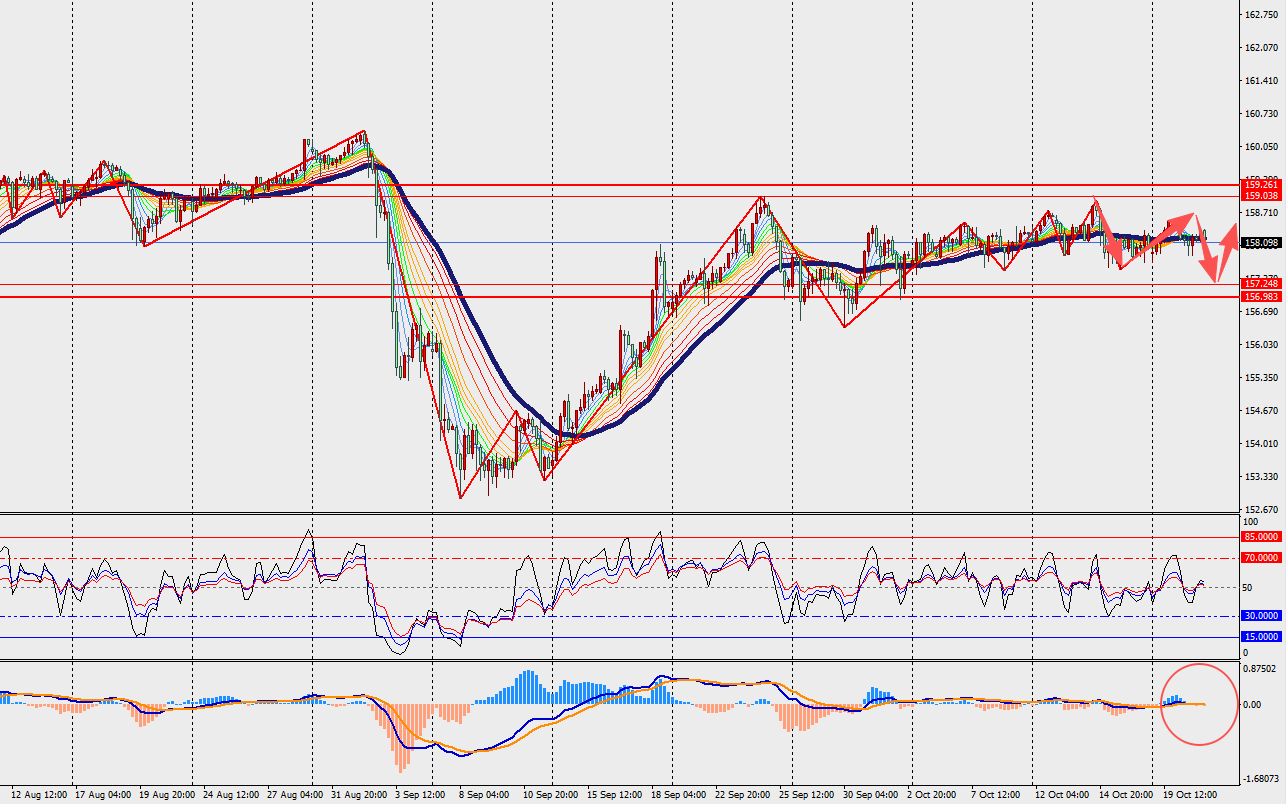Click the 22 Sep 20:00 time label
The width and height of the screenshot is (1287, 804).
743,795
